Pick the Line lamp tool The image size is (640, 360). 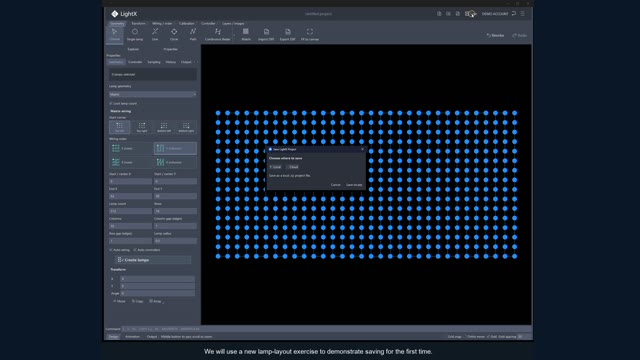155,34
